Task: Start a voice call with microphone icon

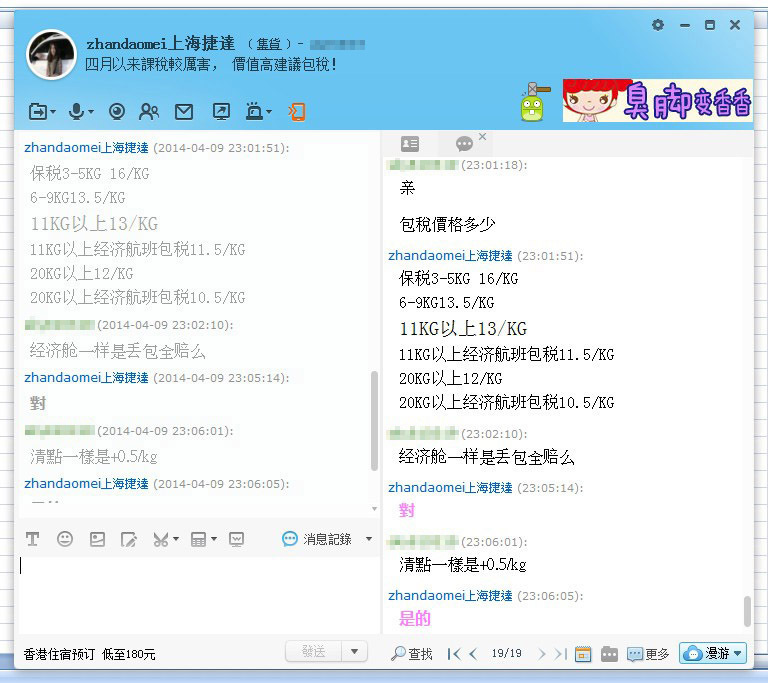Action: click(x=76, y=112)
